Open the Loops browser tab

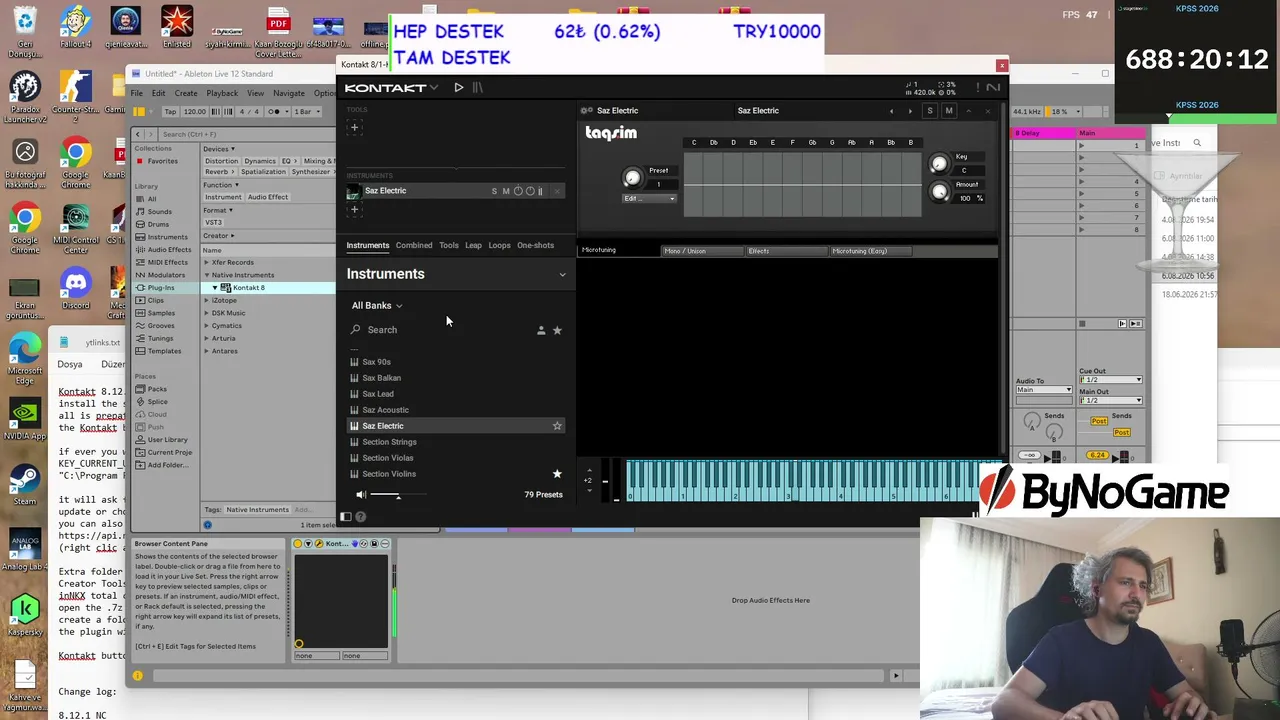(x=499, y=245)
